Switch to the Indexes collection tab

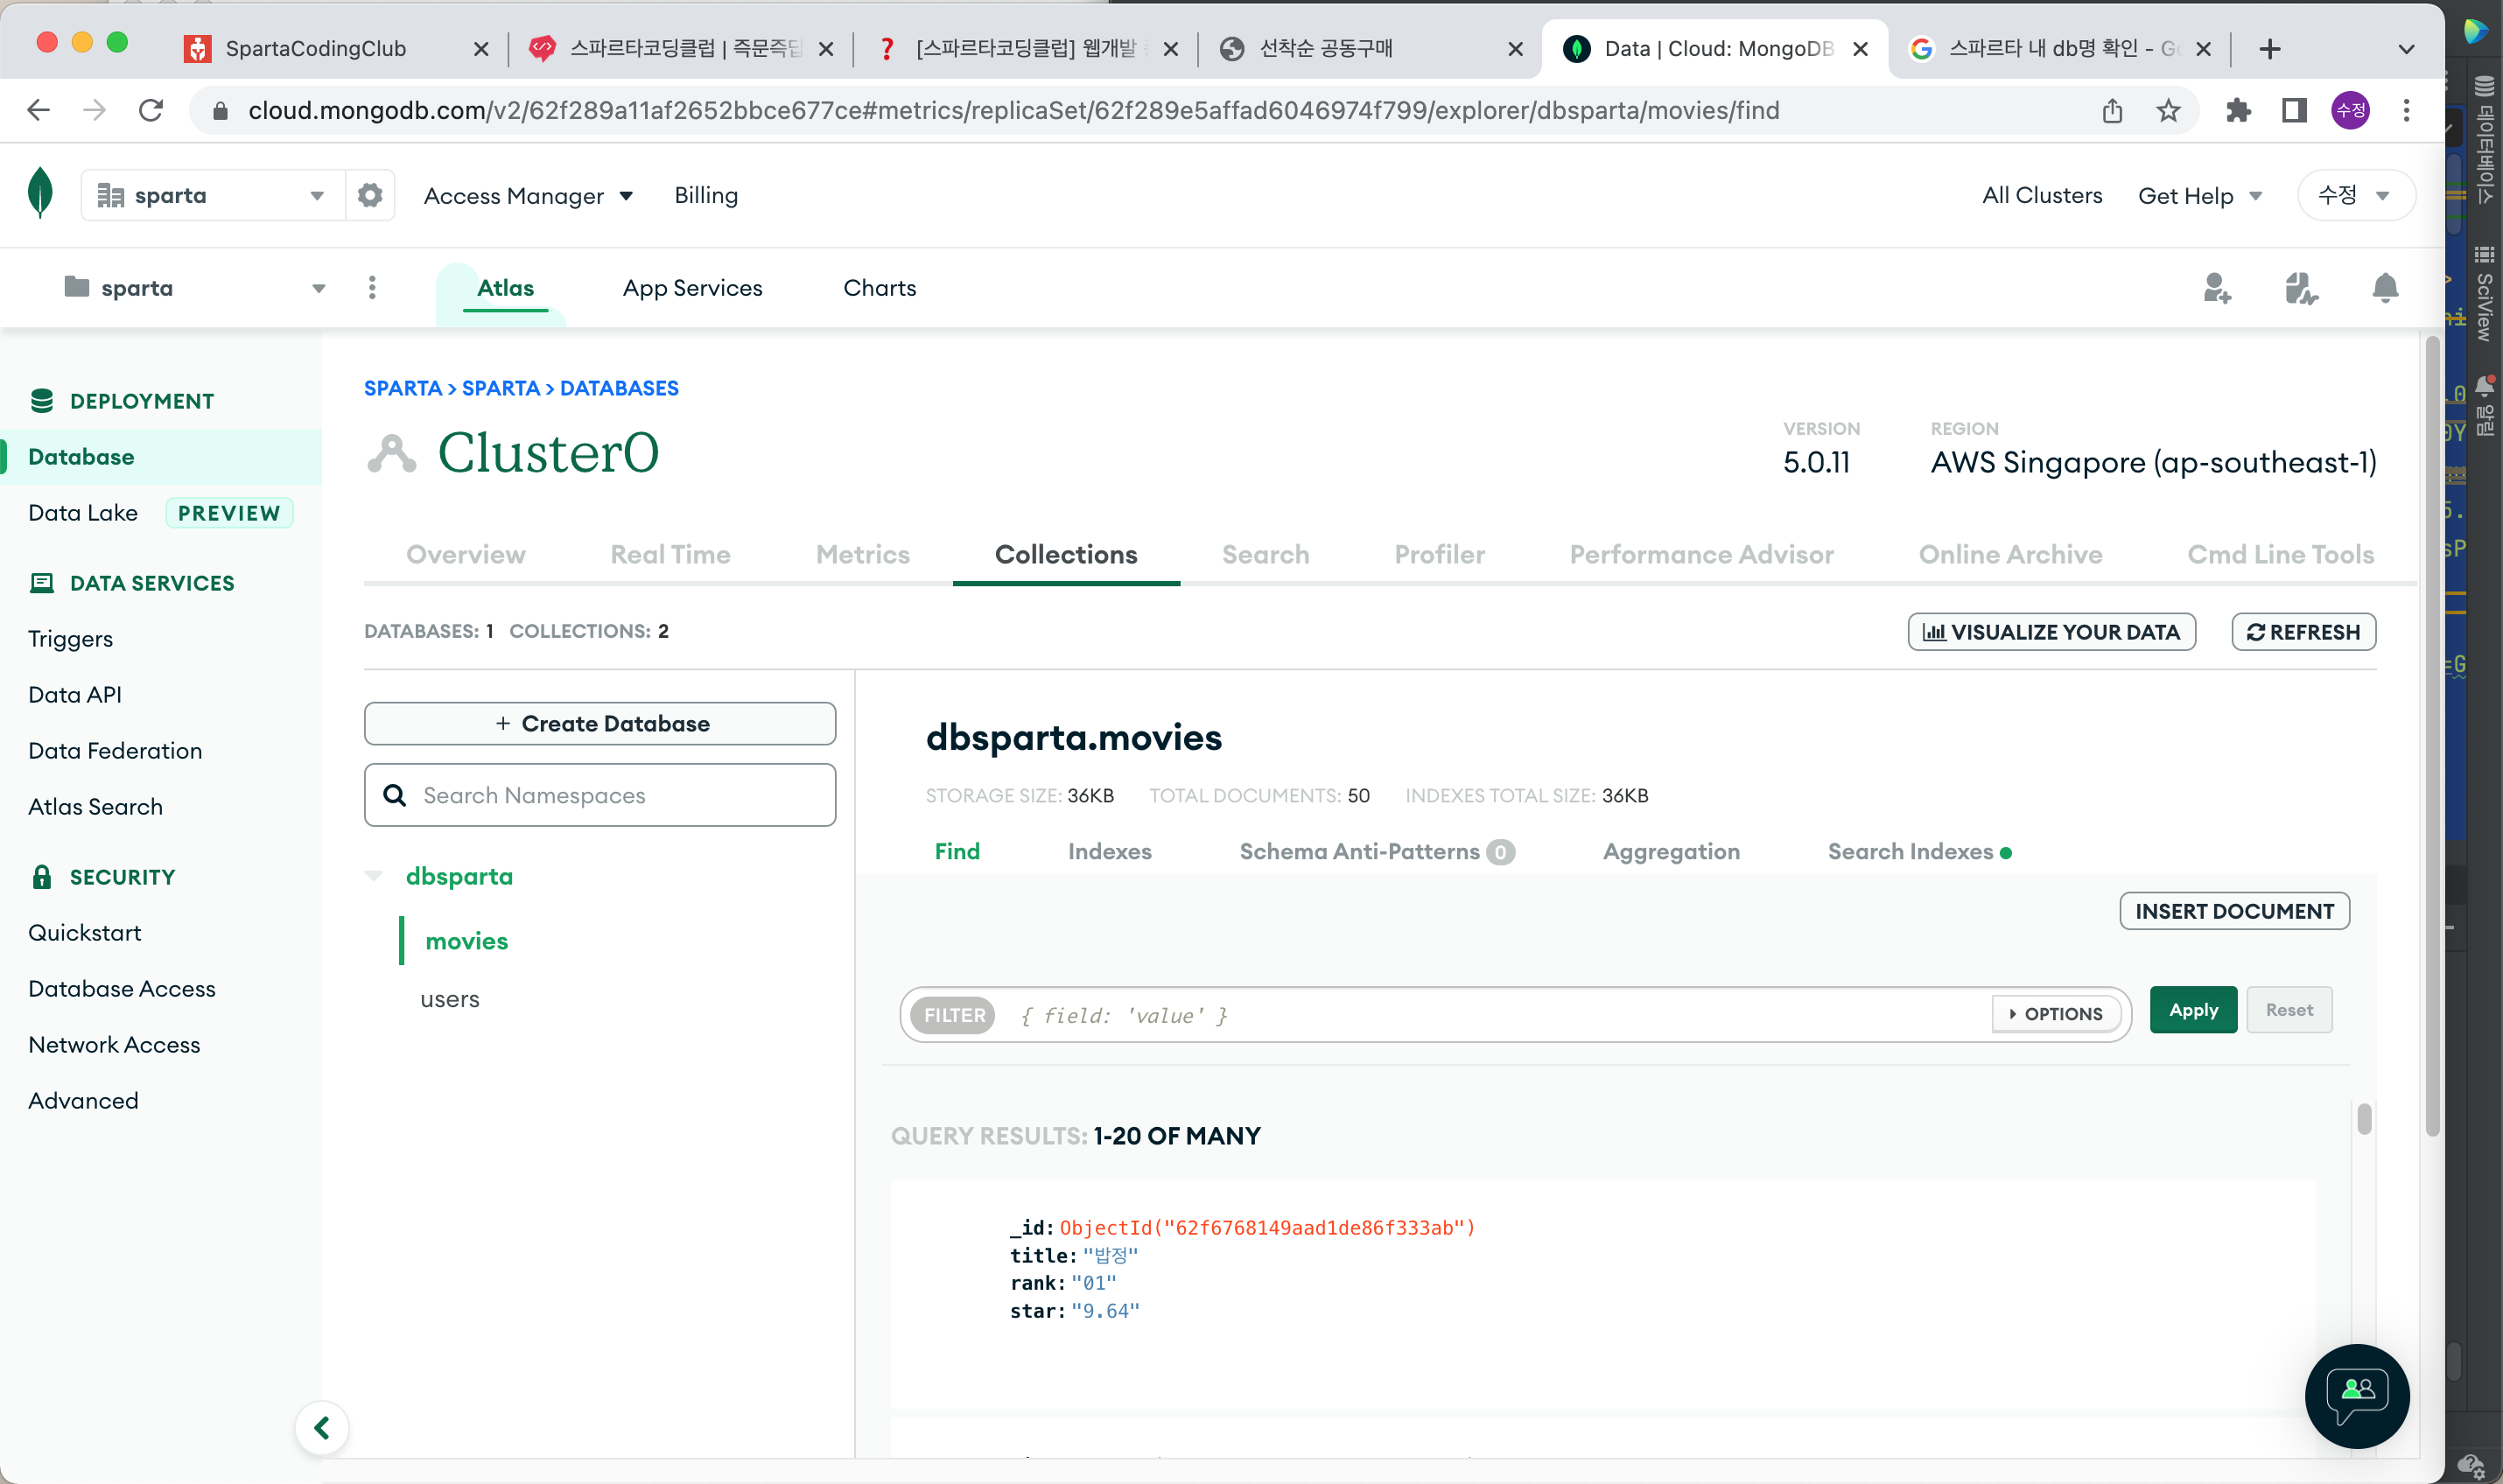click(1109, 851)
